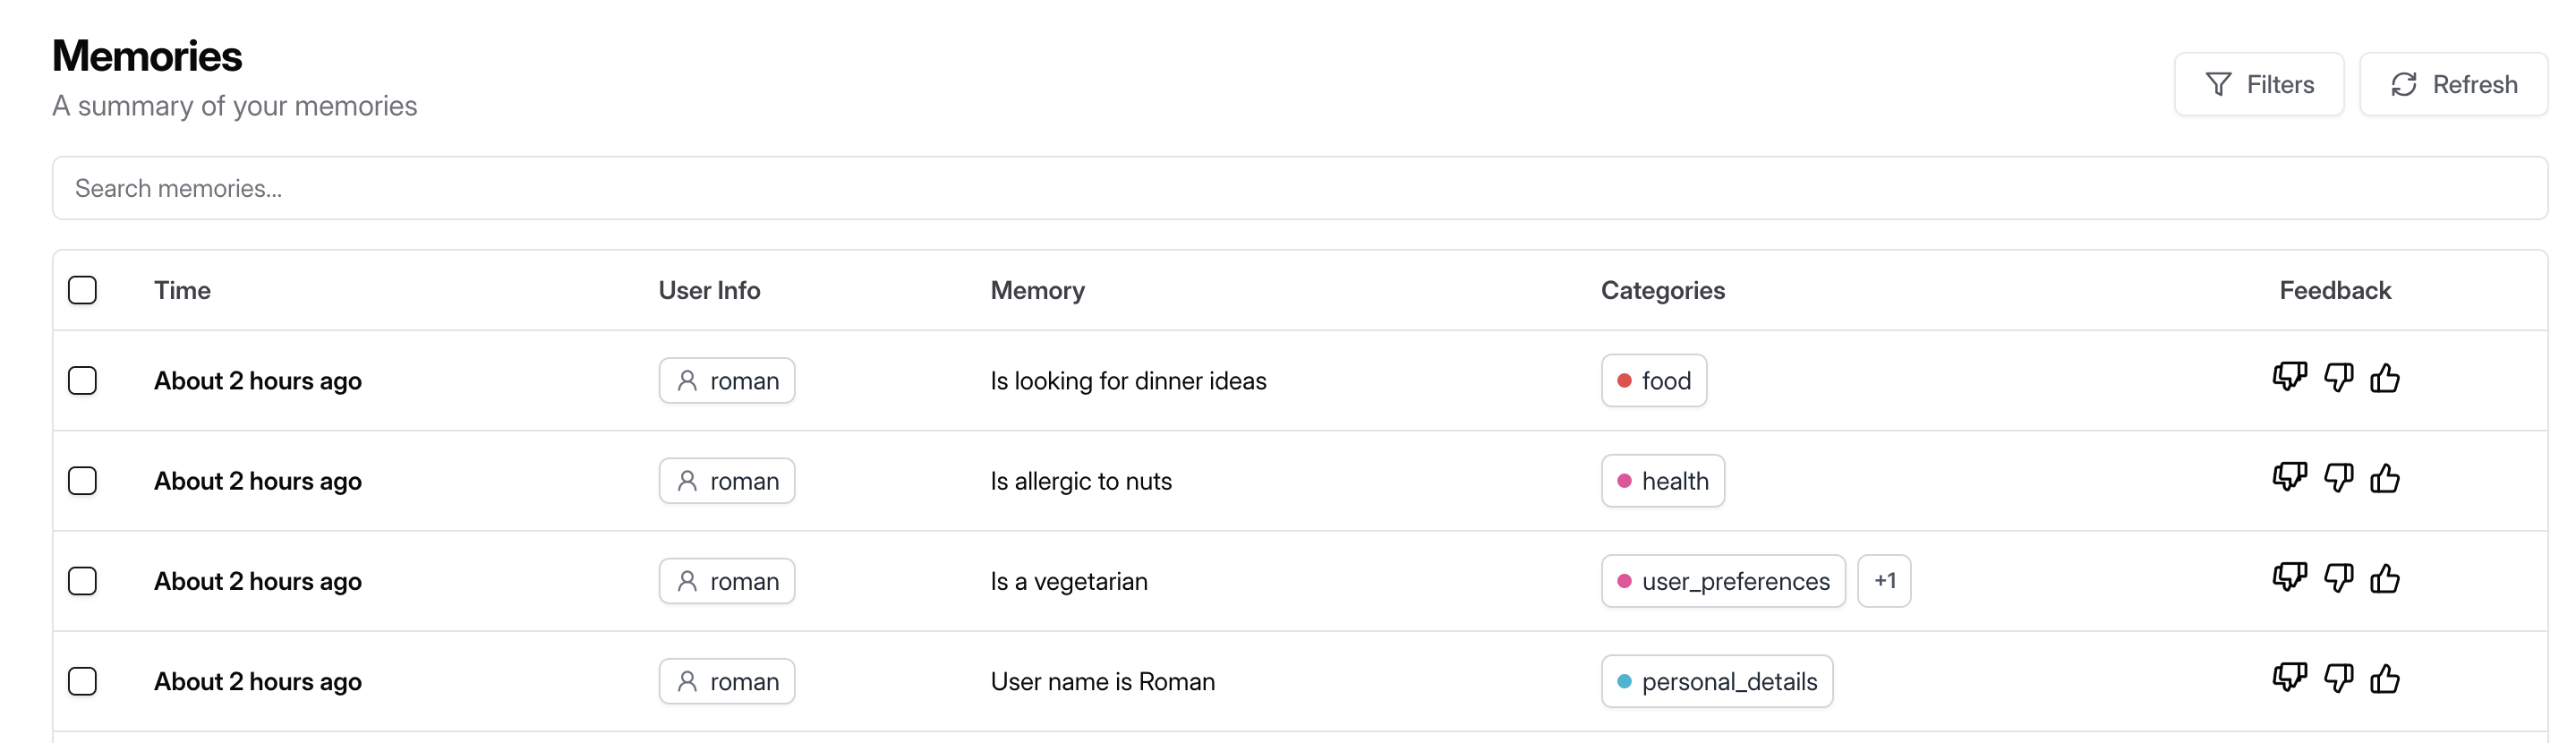This screenshot has width=2576, height=743.
Task: Toggle the select-all checkbox in table header
Action: pyautogui.click(x=82, y=290)
